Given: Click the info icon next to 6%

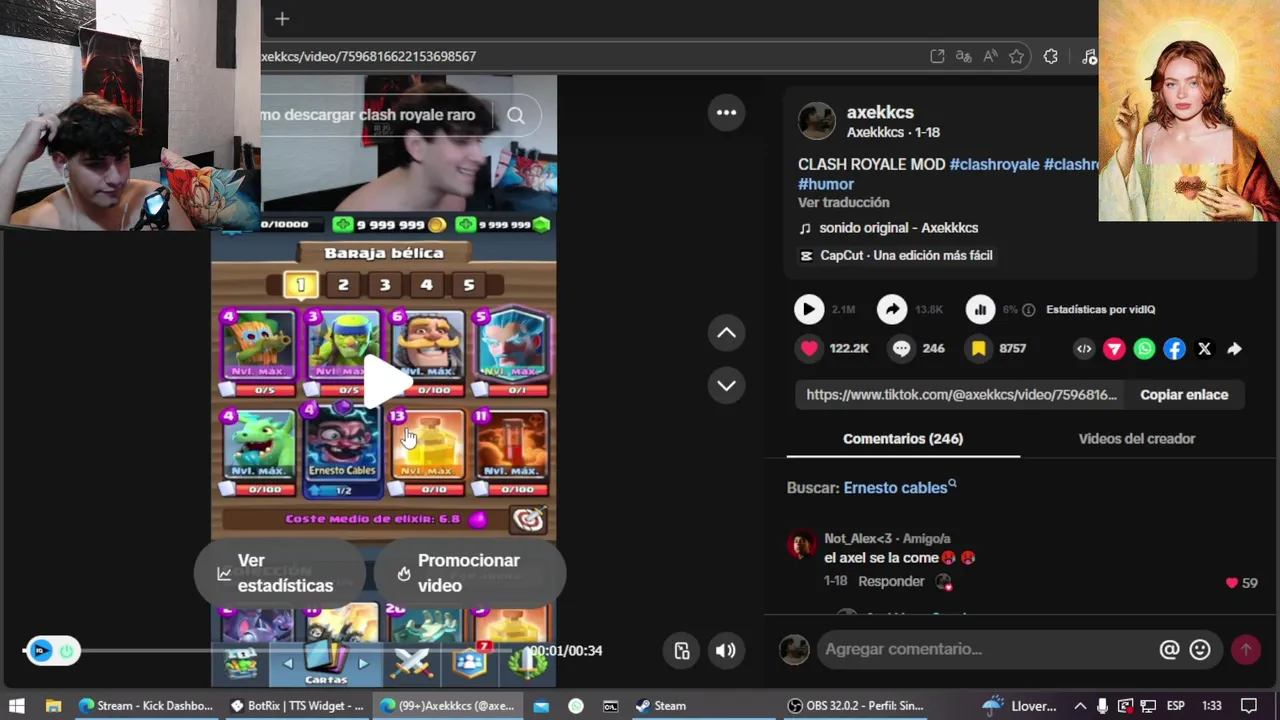Looking at the screenshot, I should coord(1028,310).
